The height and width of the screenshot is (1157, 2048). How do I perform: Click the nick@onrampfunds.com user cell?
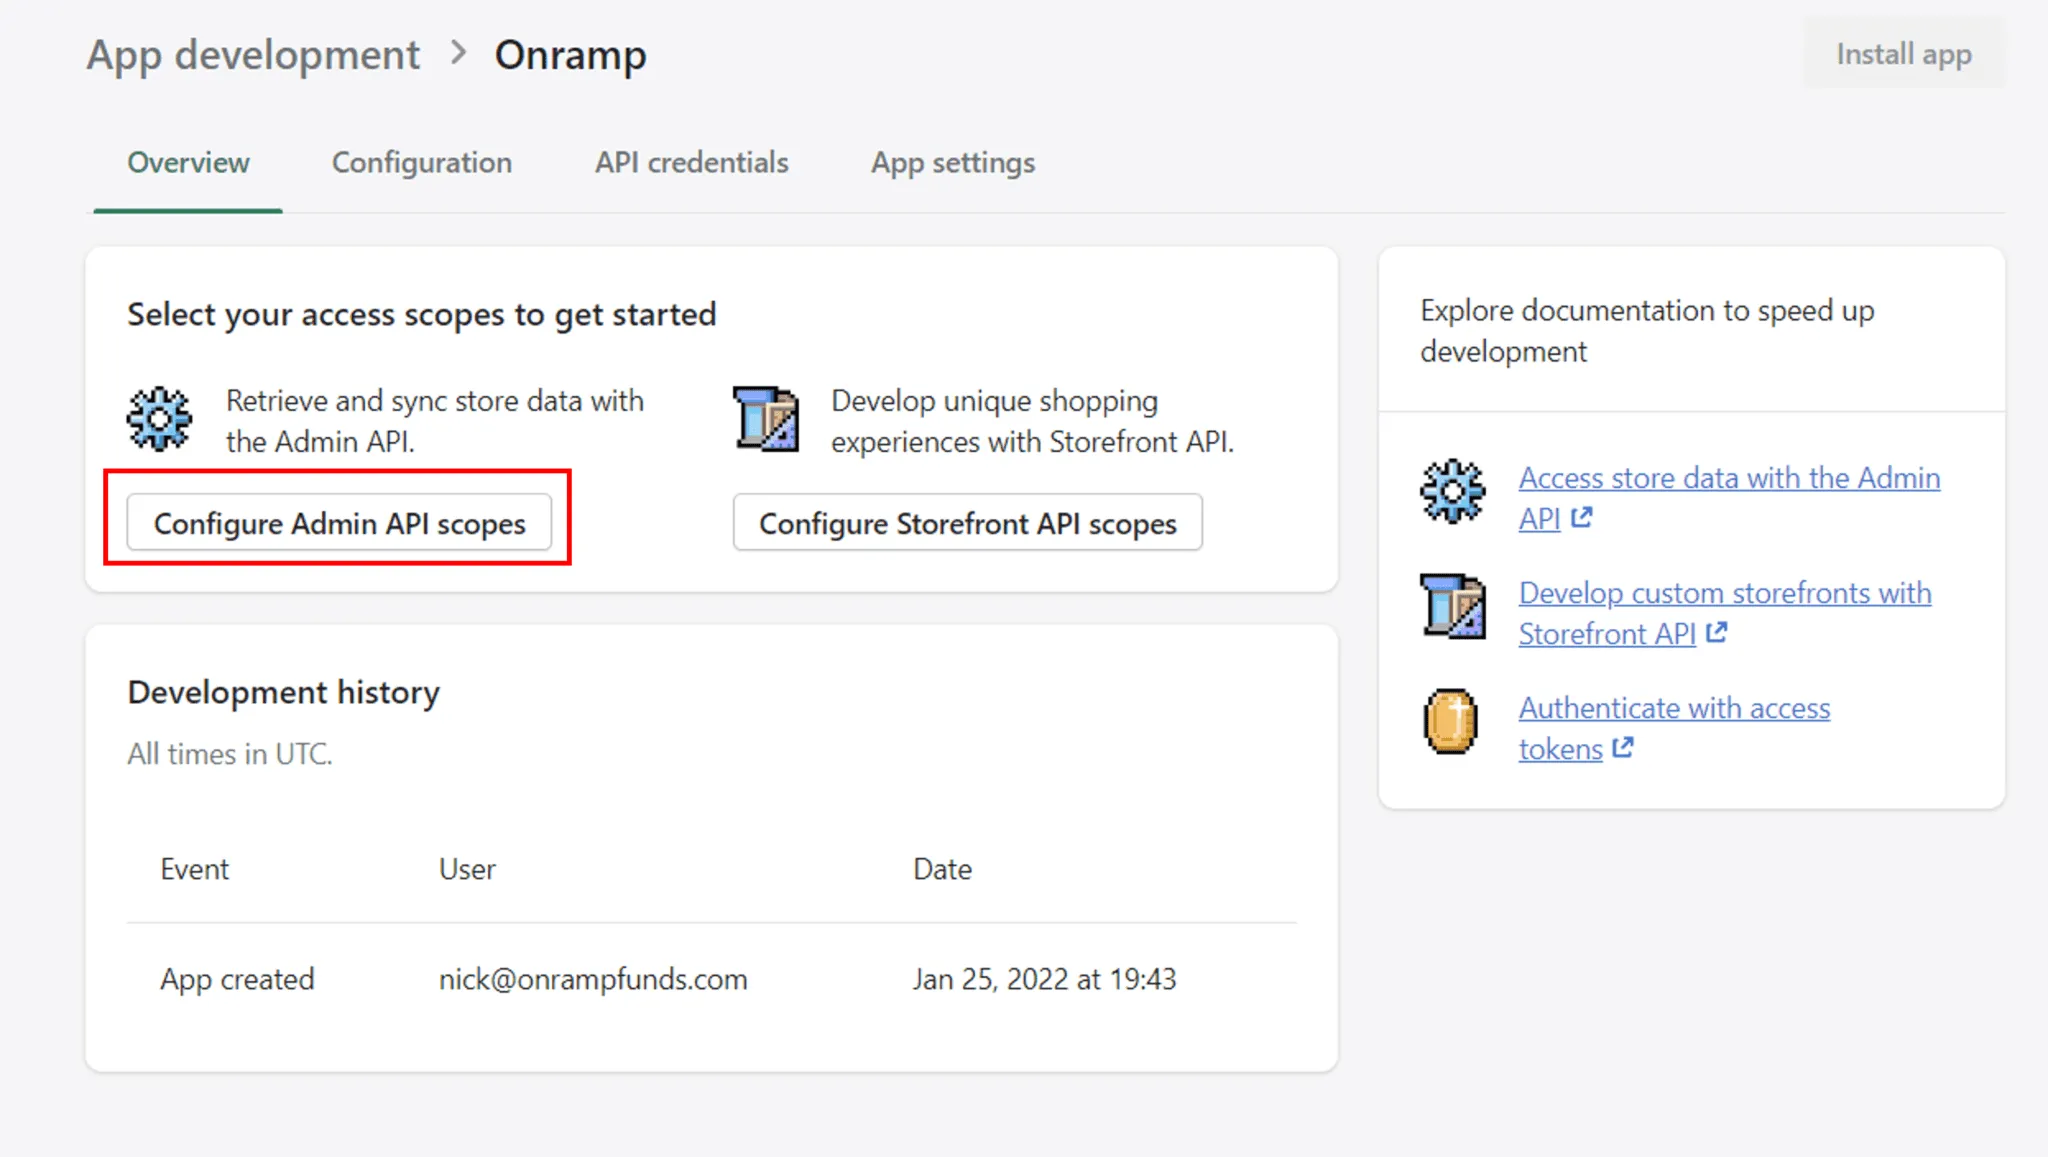593,979
